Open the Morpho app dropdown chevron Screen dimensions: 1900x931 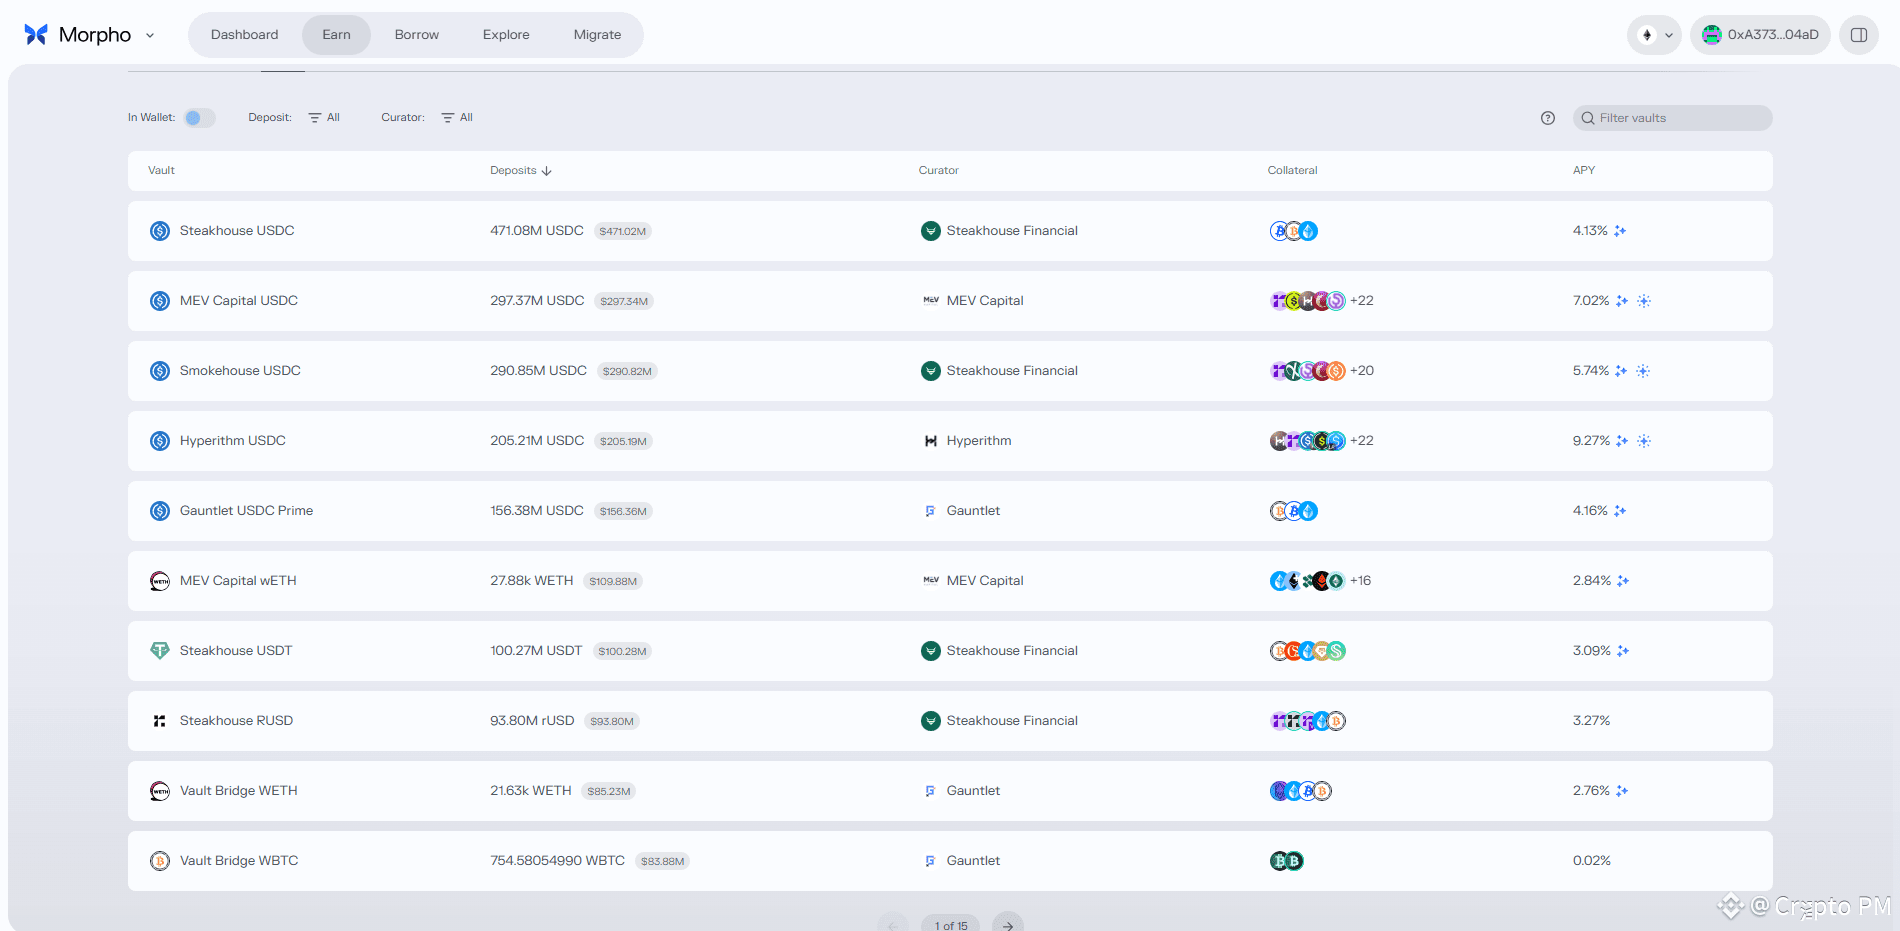click(x=150, y=35)
